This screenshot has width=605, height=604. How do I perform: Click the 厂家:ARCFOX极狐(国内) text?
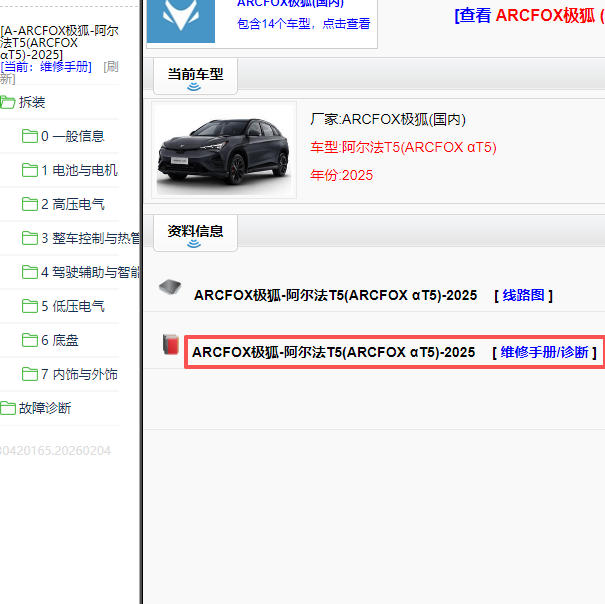click(388, 119)
